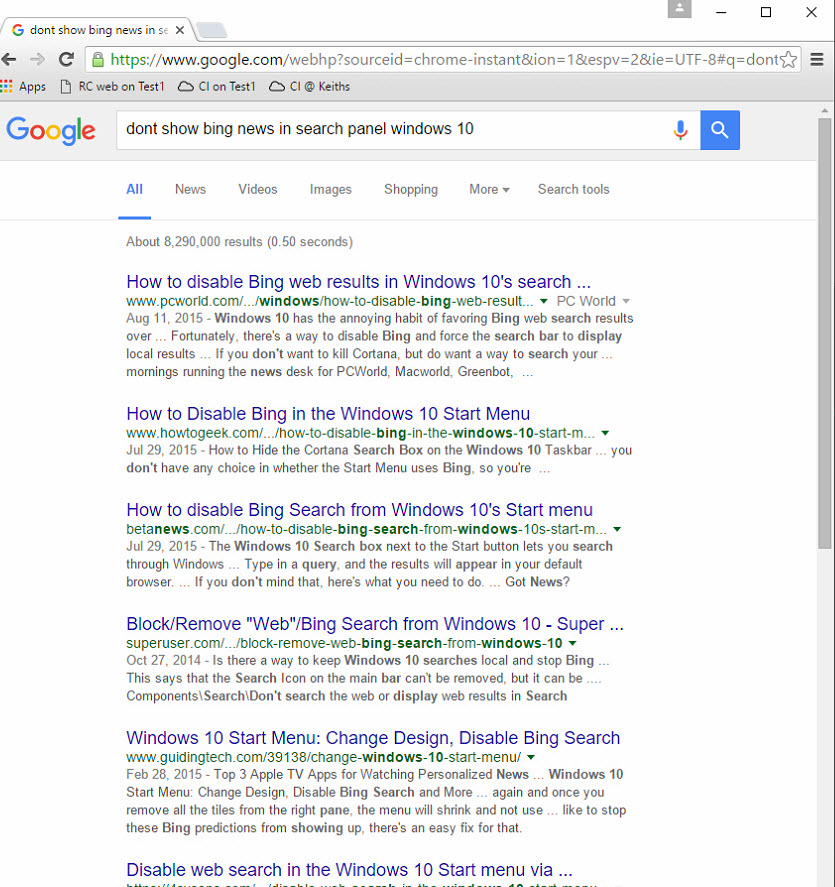Expand the More search filter dropdown

489,189
